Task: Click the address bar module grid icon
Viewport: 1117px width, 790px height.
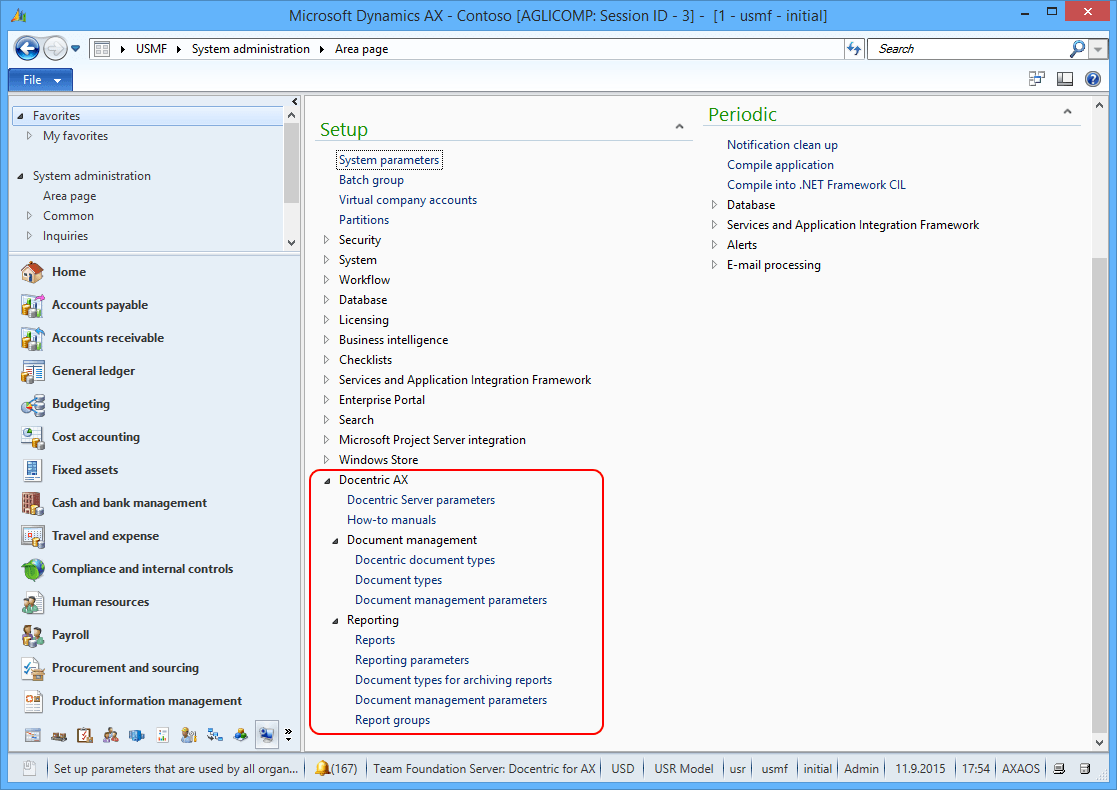Action: click(102, 49)
